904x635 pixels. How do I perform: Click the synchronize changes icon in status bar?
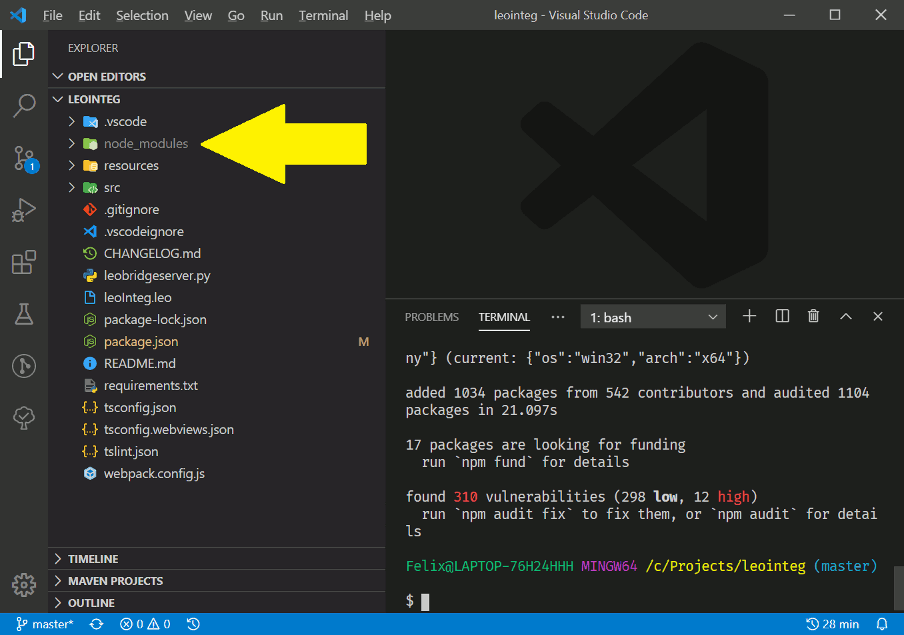tap(96, 624)
